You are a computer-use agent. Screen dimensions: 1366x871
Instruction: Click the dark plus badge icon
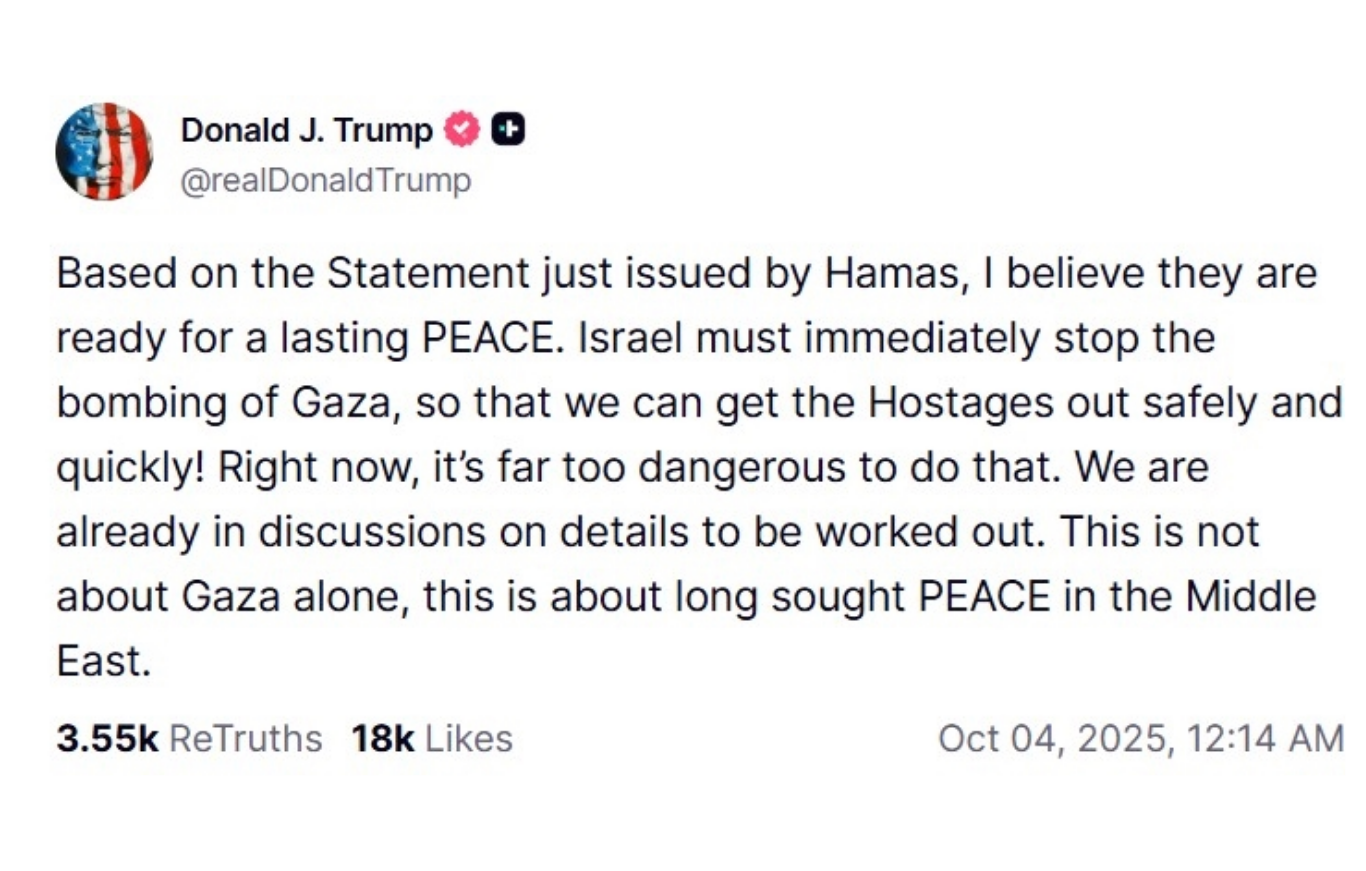click(509, 130)
